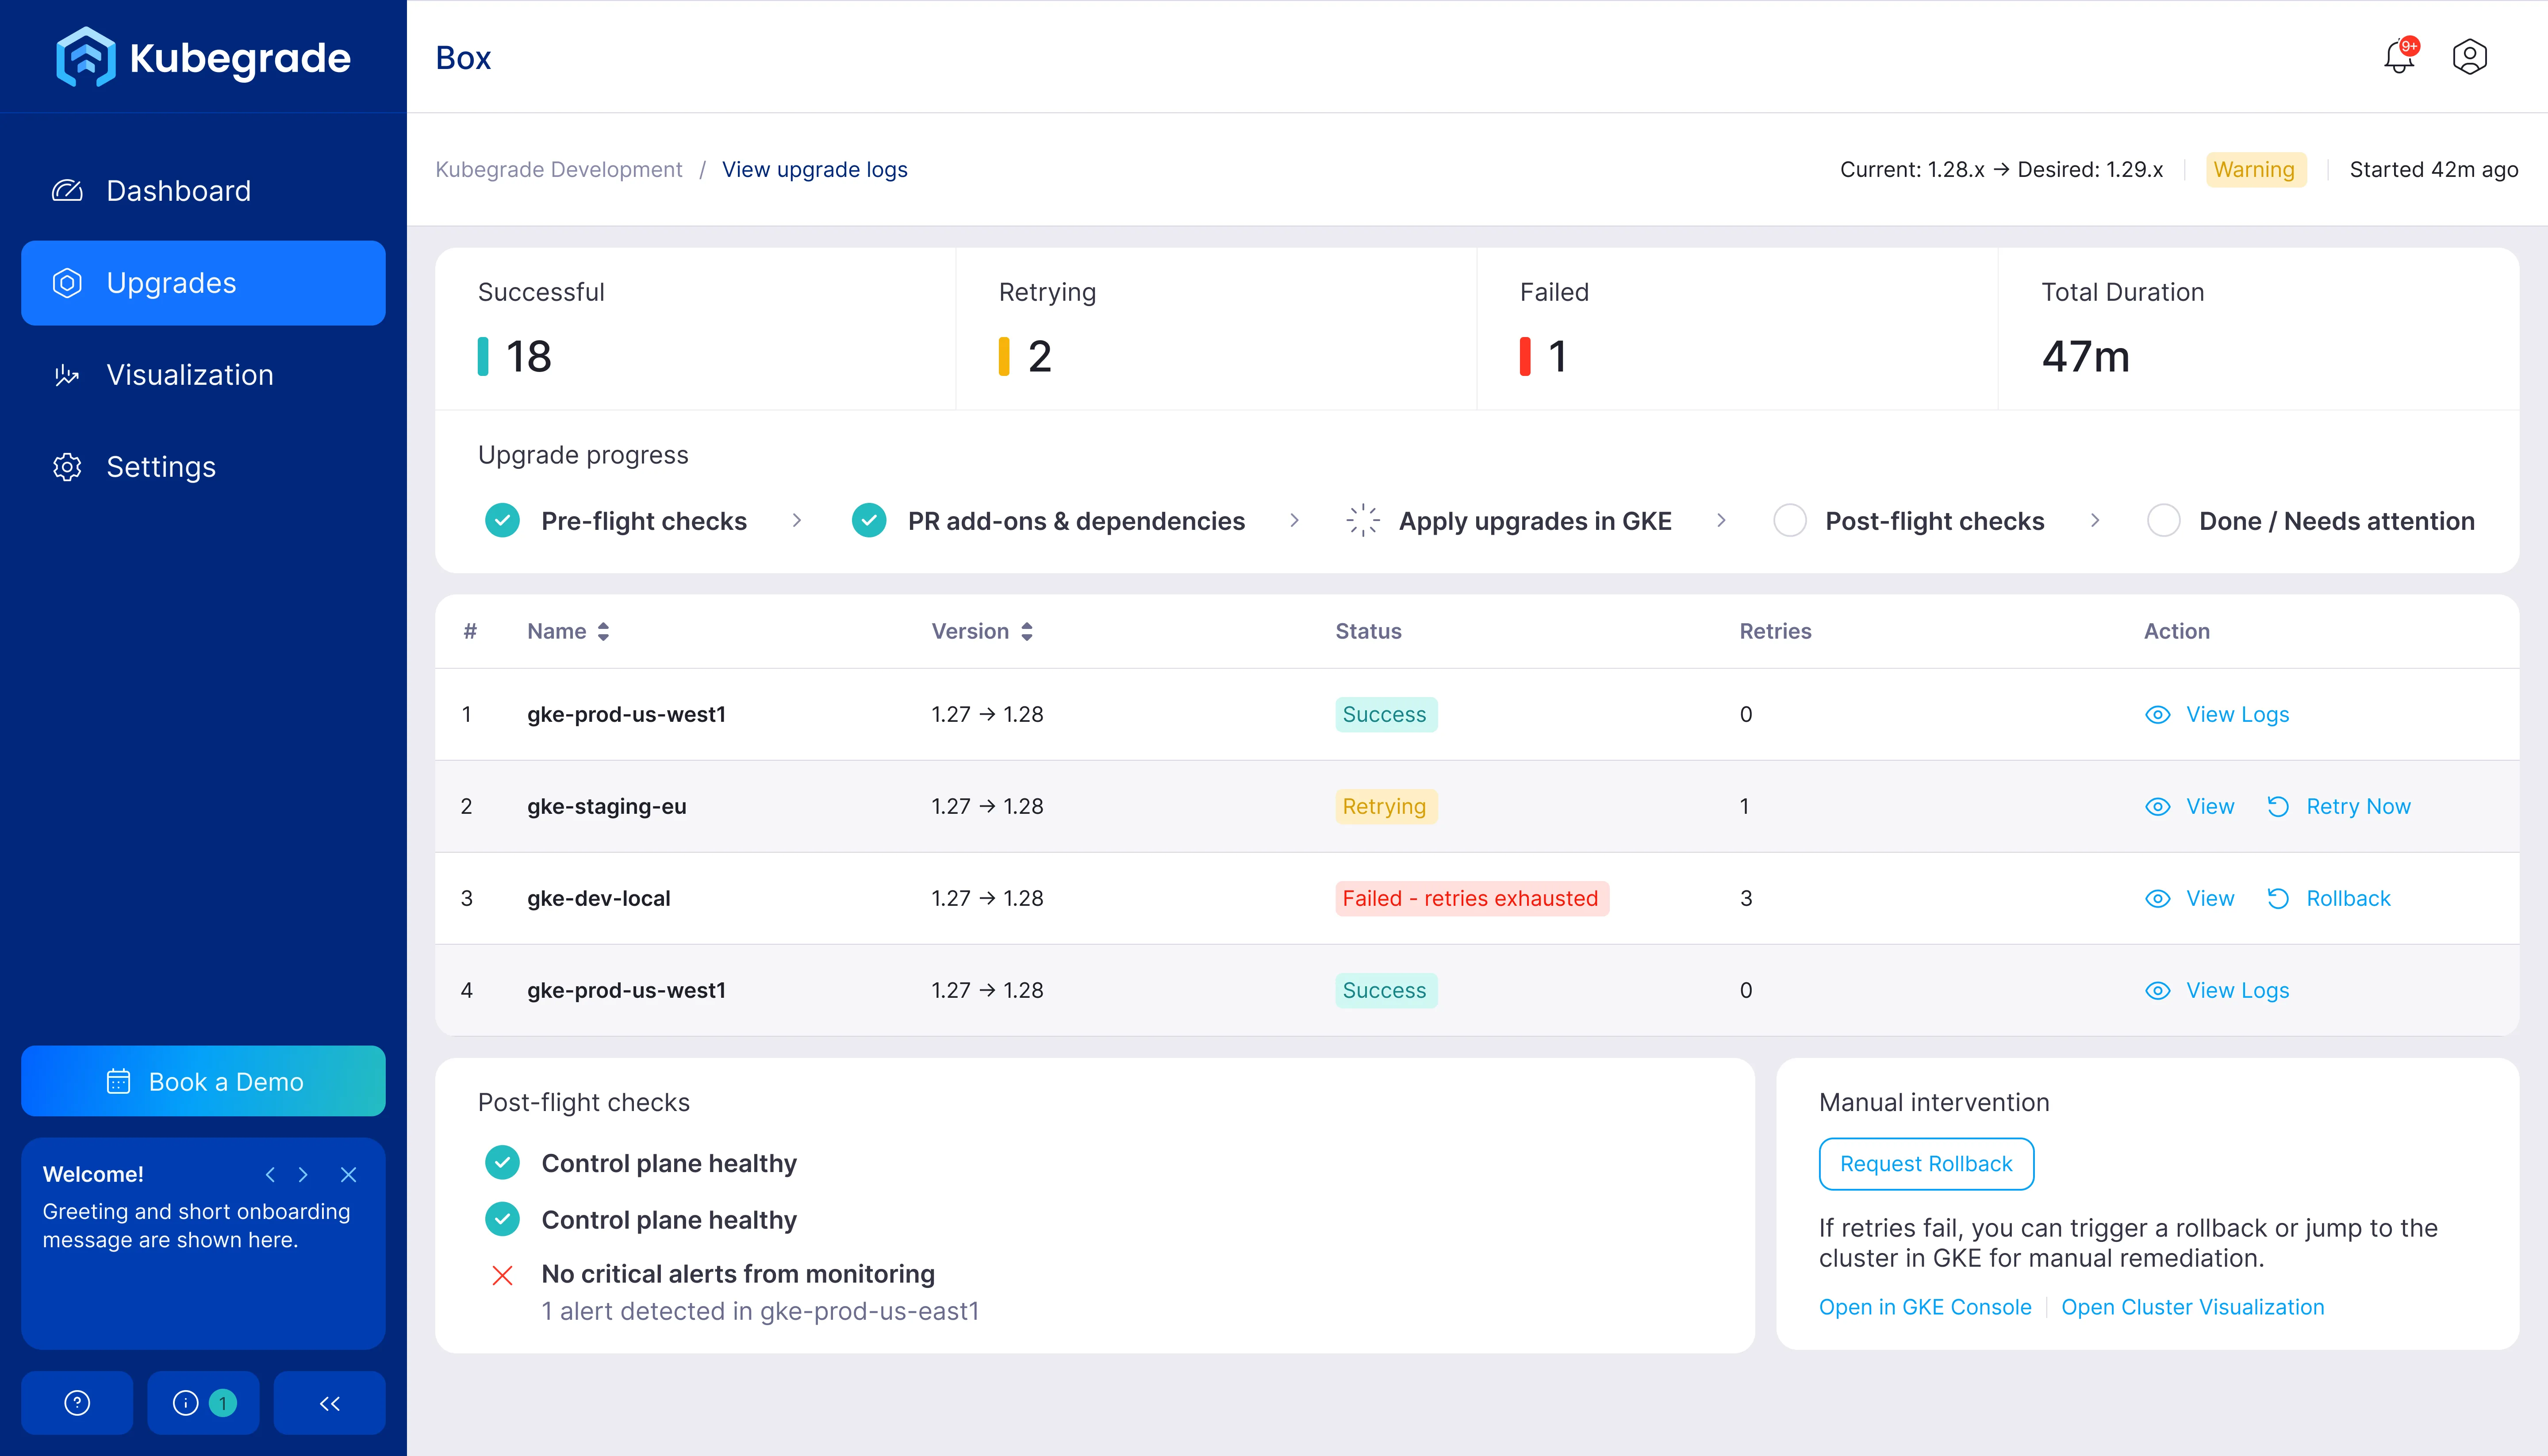This screenshot has width=2548, height=1456.
Task: Click the help question mark button
Action: (x=77, y=1403)
